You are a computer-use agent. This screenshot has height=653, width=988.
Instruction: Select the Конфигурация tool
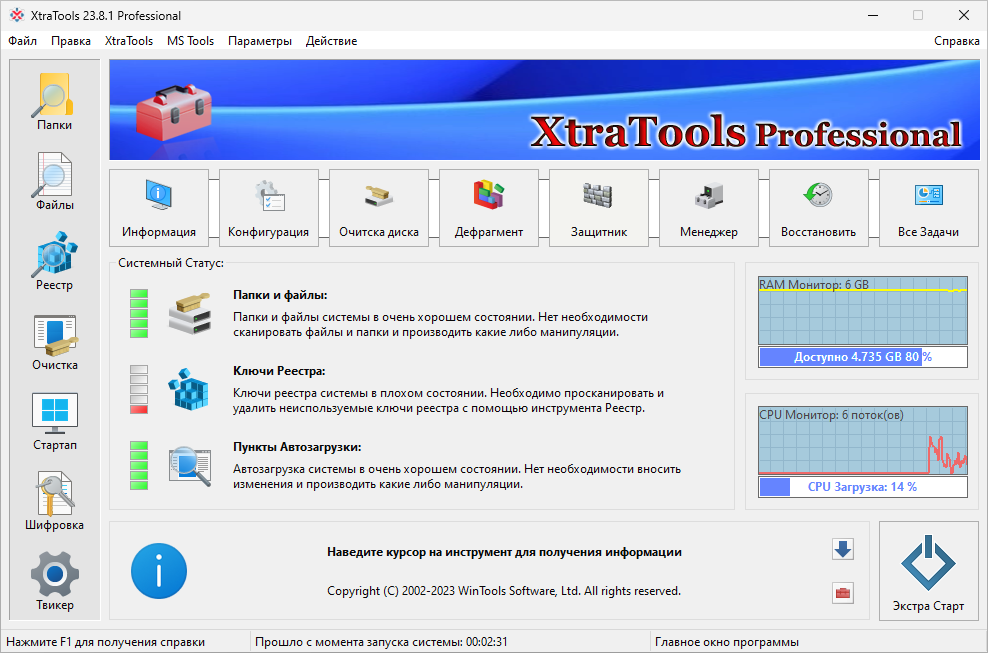tap(268, 207)
